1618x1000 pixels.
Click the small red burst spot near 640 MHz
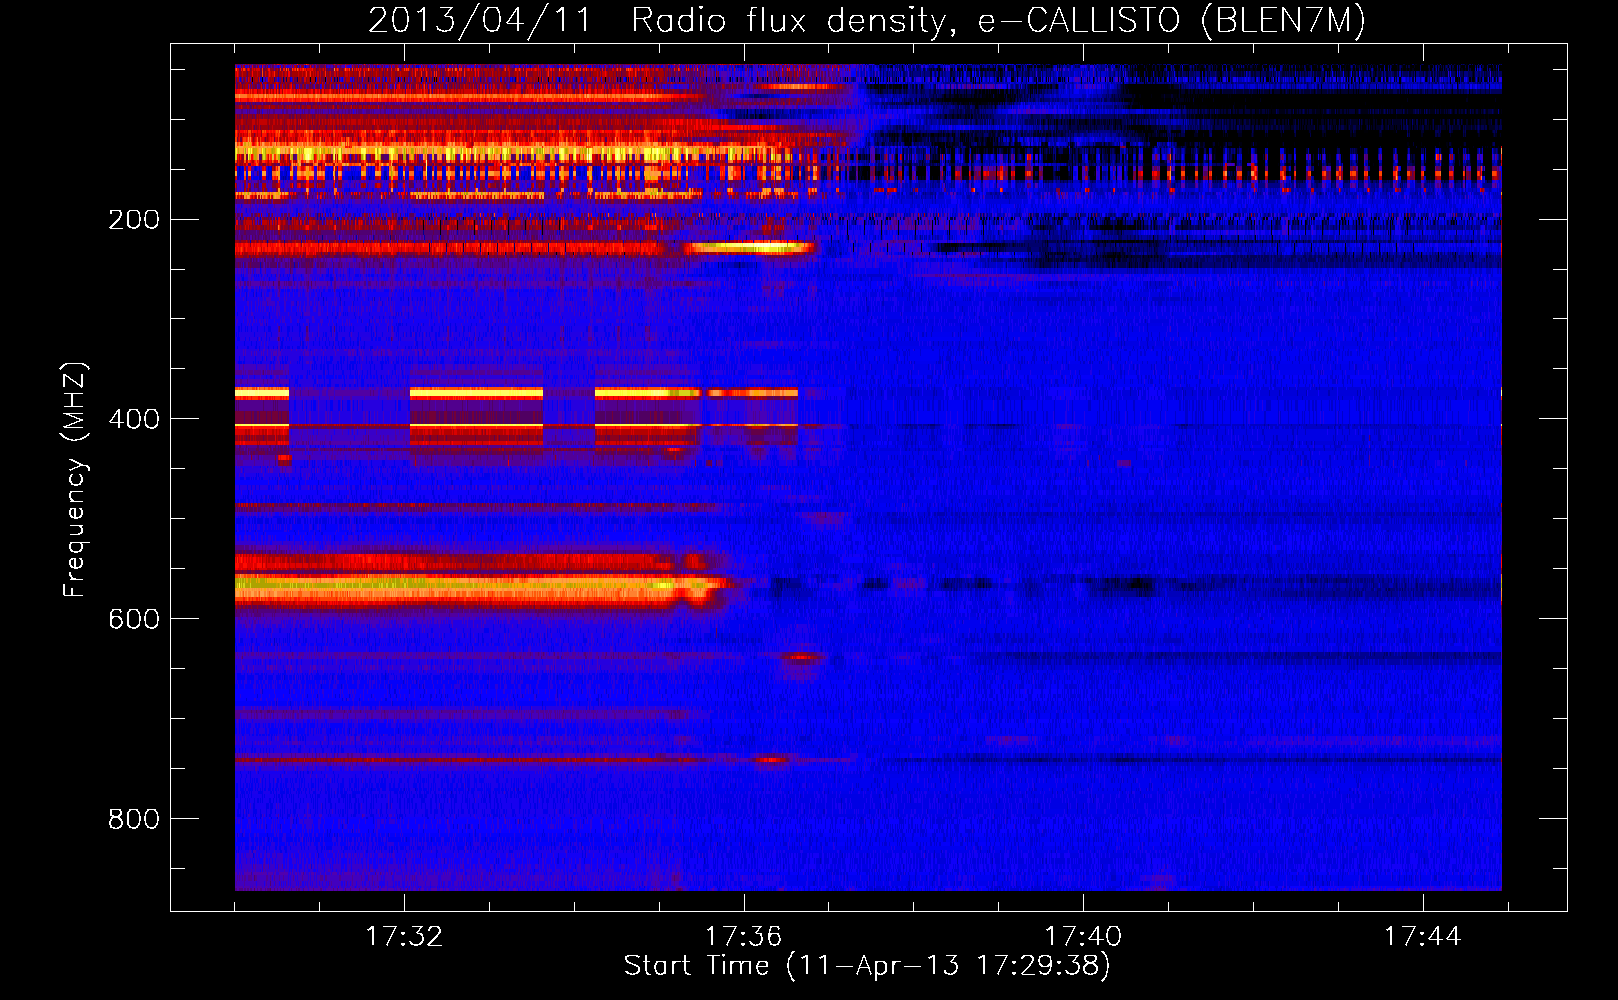(801, 657)
